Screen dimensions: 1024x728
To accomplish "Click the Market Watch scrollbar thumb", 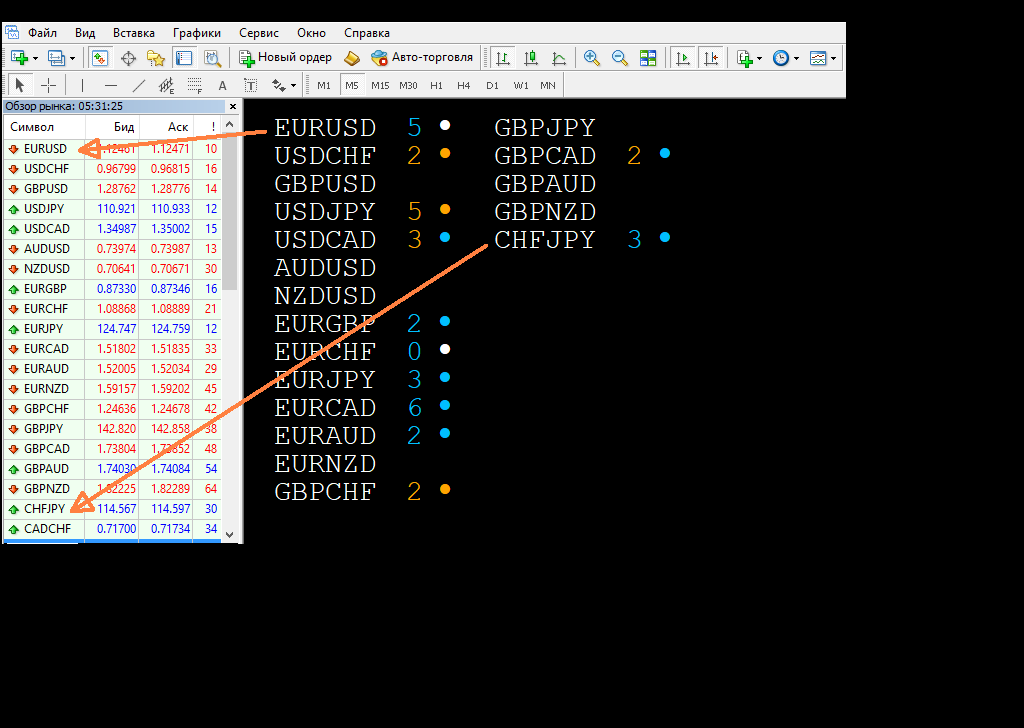I will (229, 211).
